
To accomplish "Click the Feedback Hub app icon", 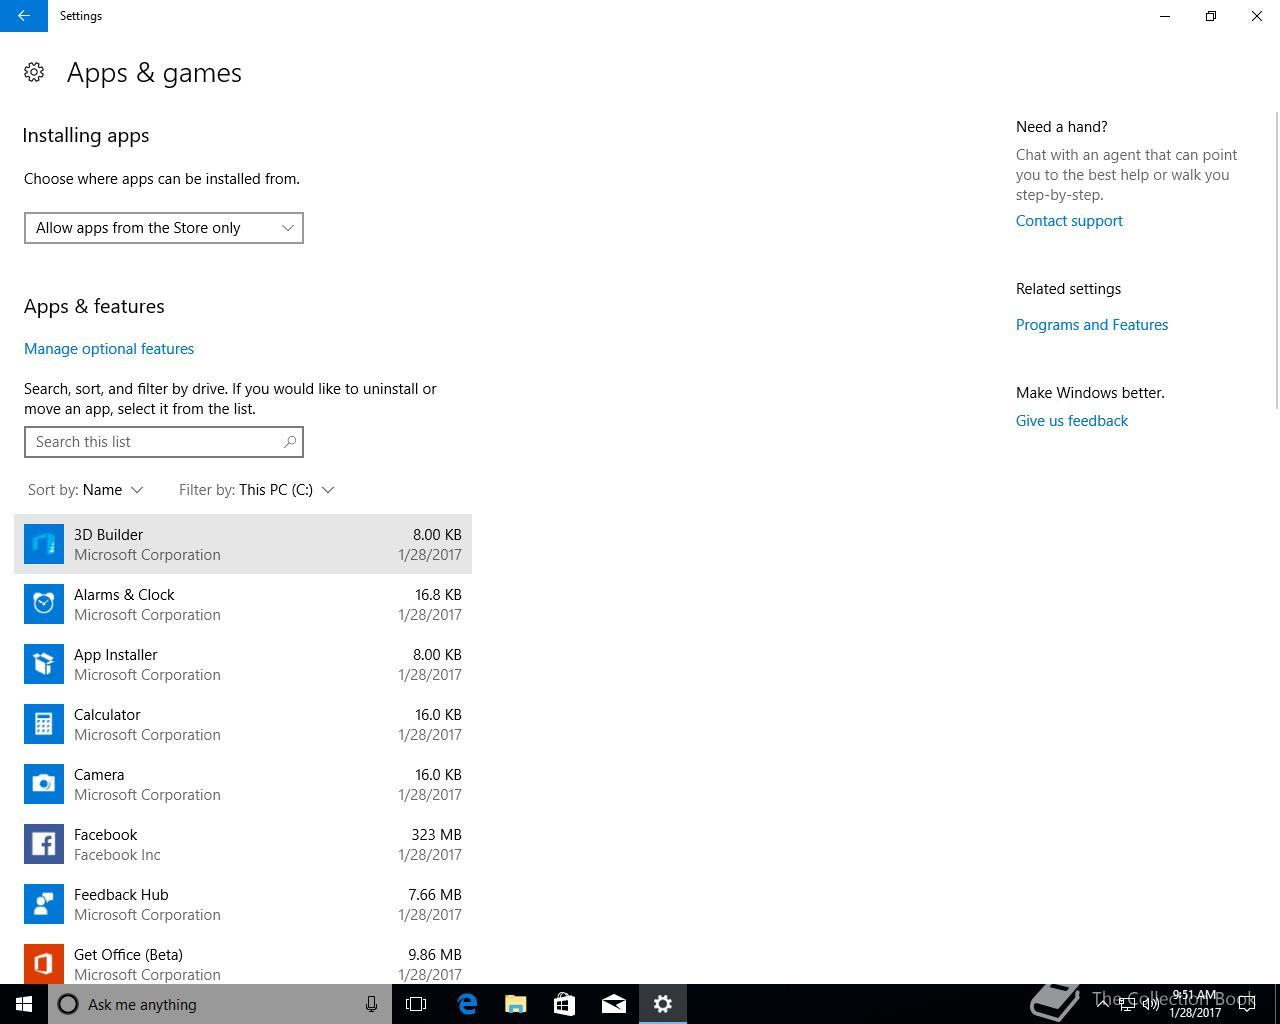I will pos(44,904).
